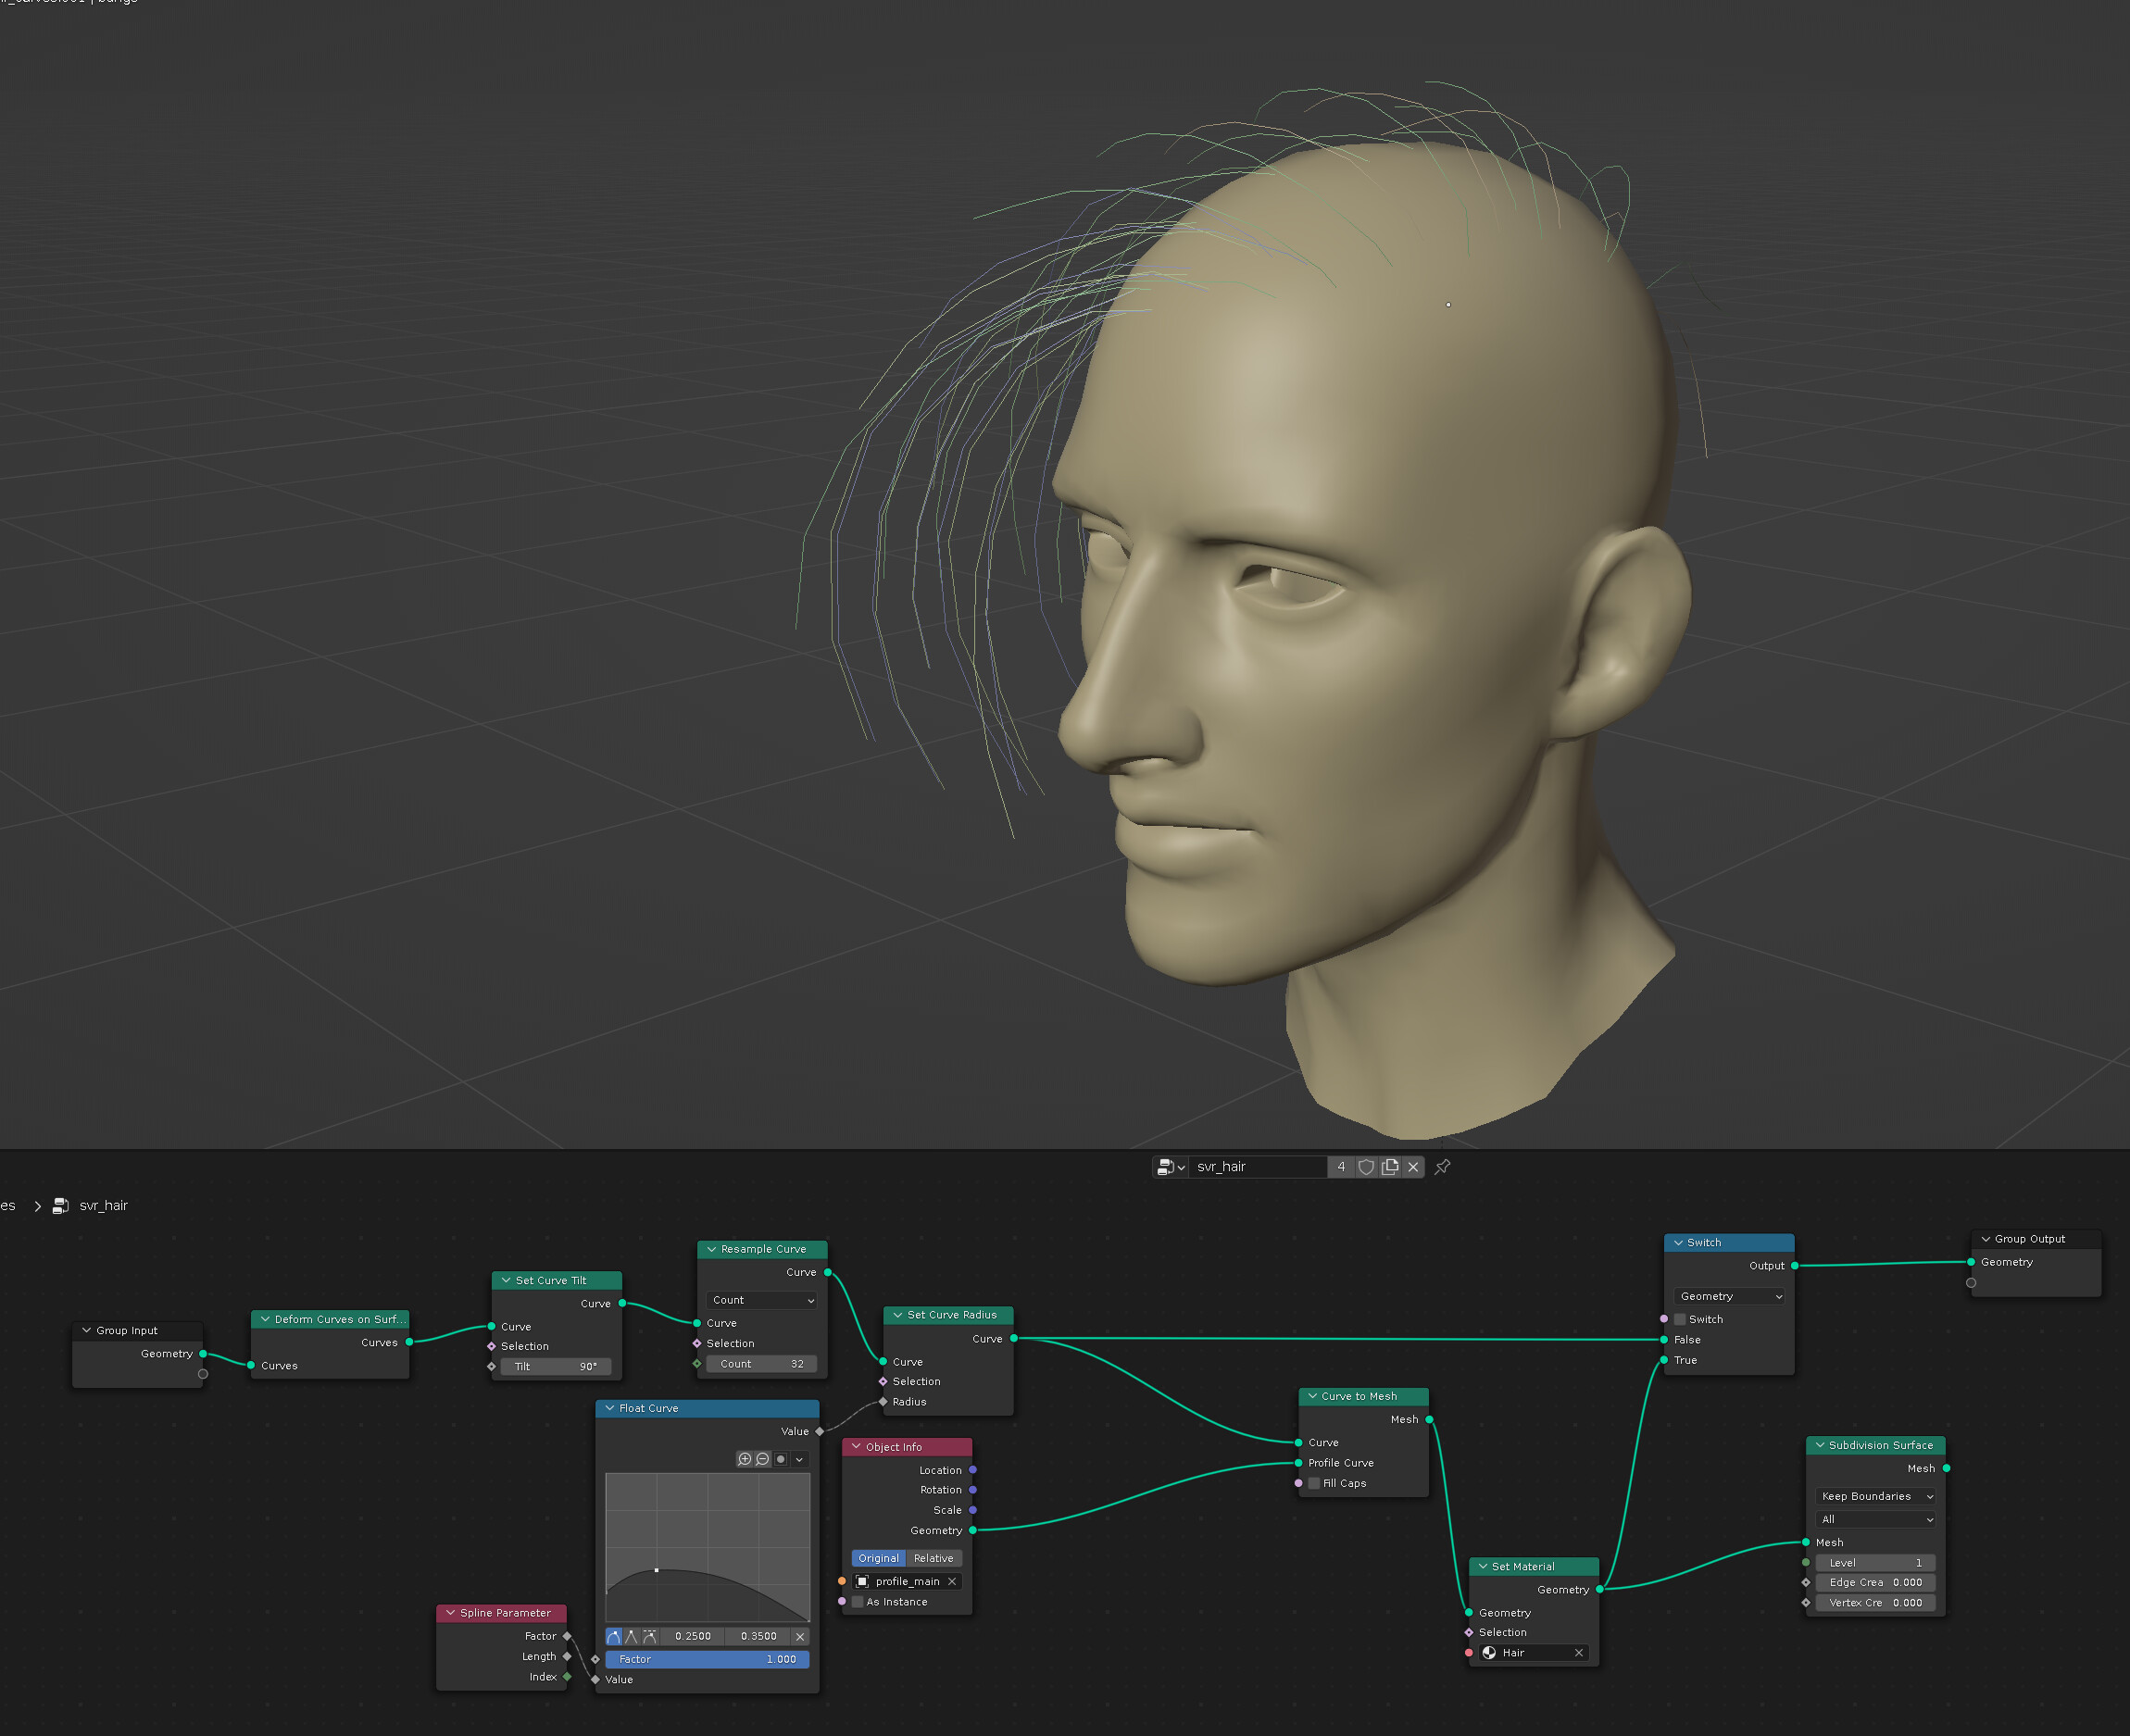Enable Fill Caps in Curve to Mesh
Image resolution: width=2130 pixels, height=1736 pixels.
tap(1314, 1484)
